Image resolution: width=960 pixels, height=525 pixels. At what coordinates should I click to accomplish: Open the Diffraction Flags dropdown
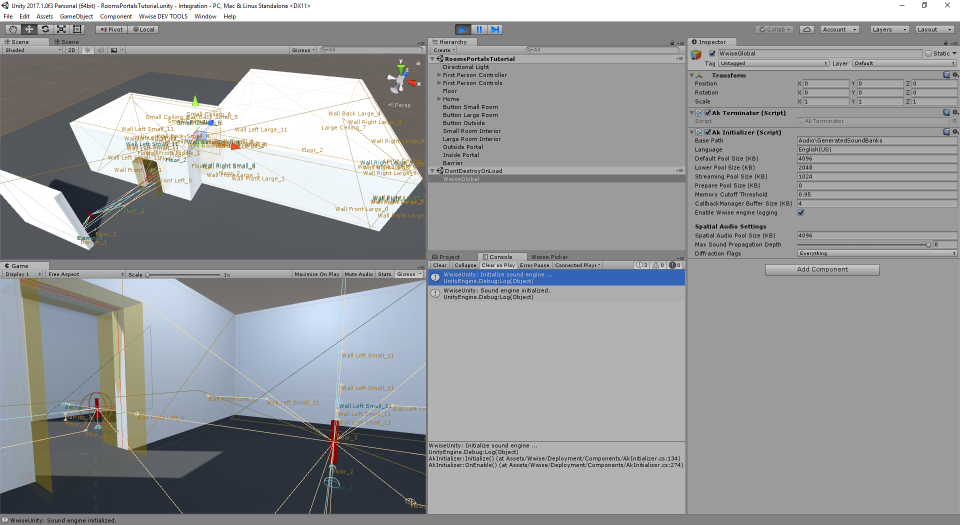(x=876, y=253)
